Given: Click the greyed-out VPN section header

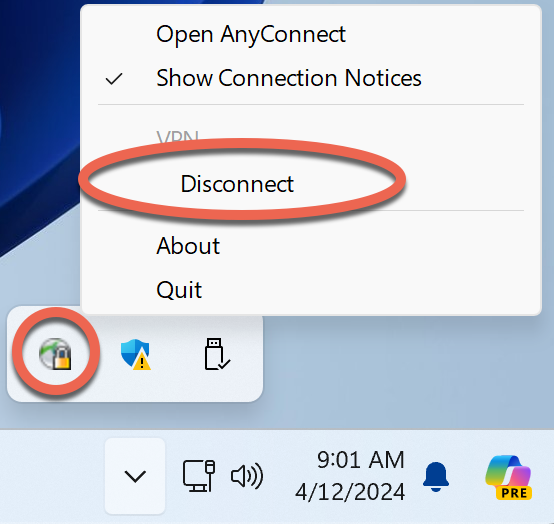Looking at the screenshot, I should pyautogui.click(x=178, y=136).
